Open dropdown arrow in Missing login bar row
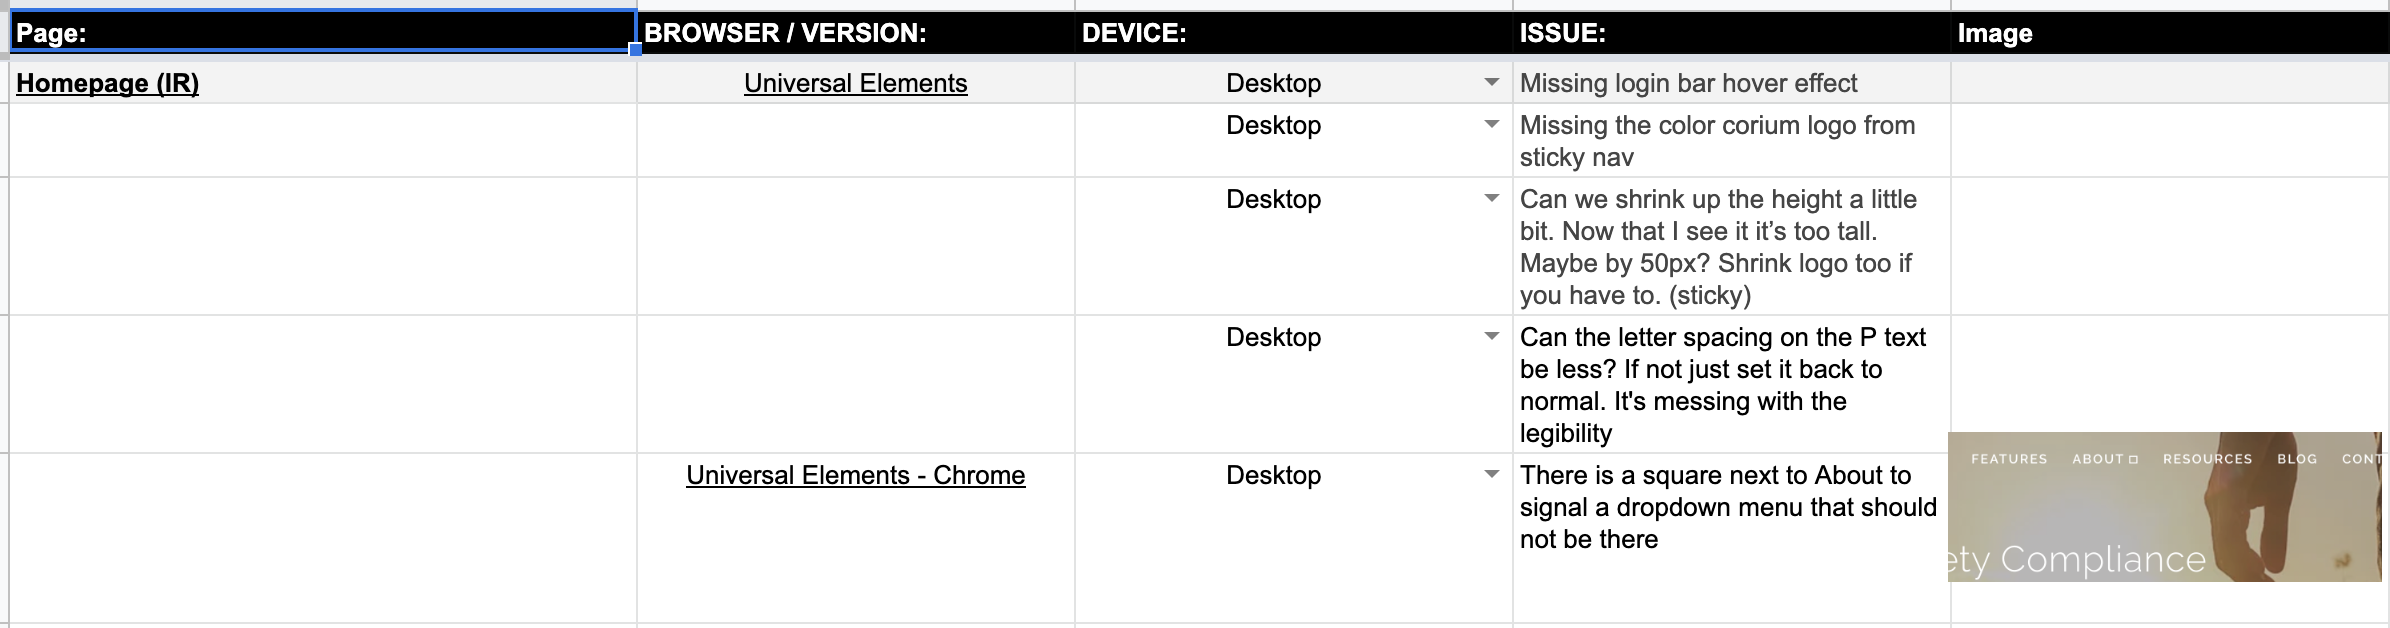 [x=1491, y=82]
